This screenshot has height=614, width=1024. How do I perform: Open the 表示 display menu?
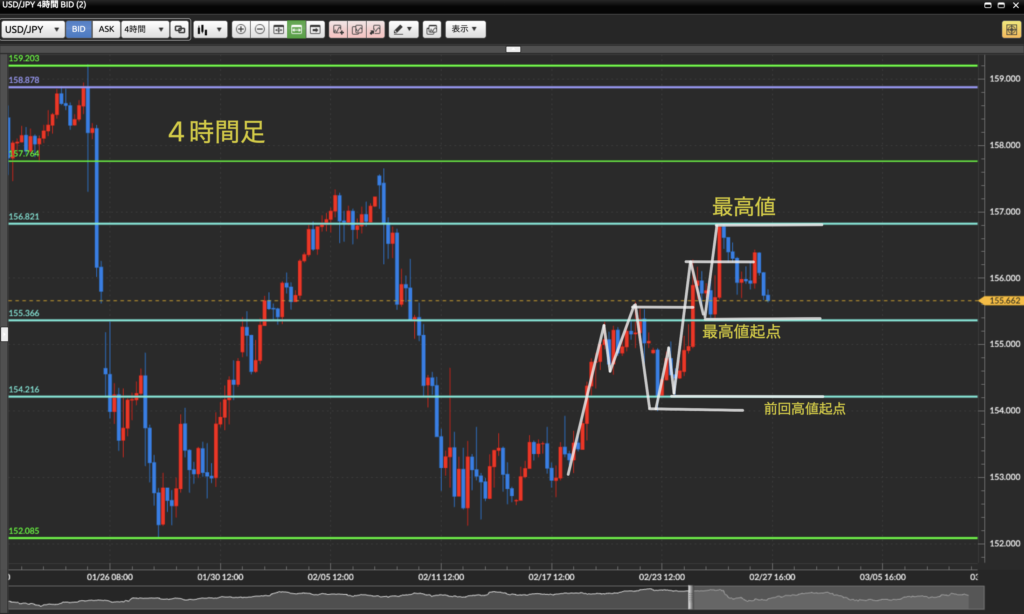465,30
